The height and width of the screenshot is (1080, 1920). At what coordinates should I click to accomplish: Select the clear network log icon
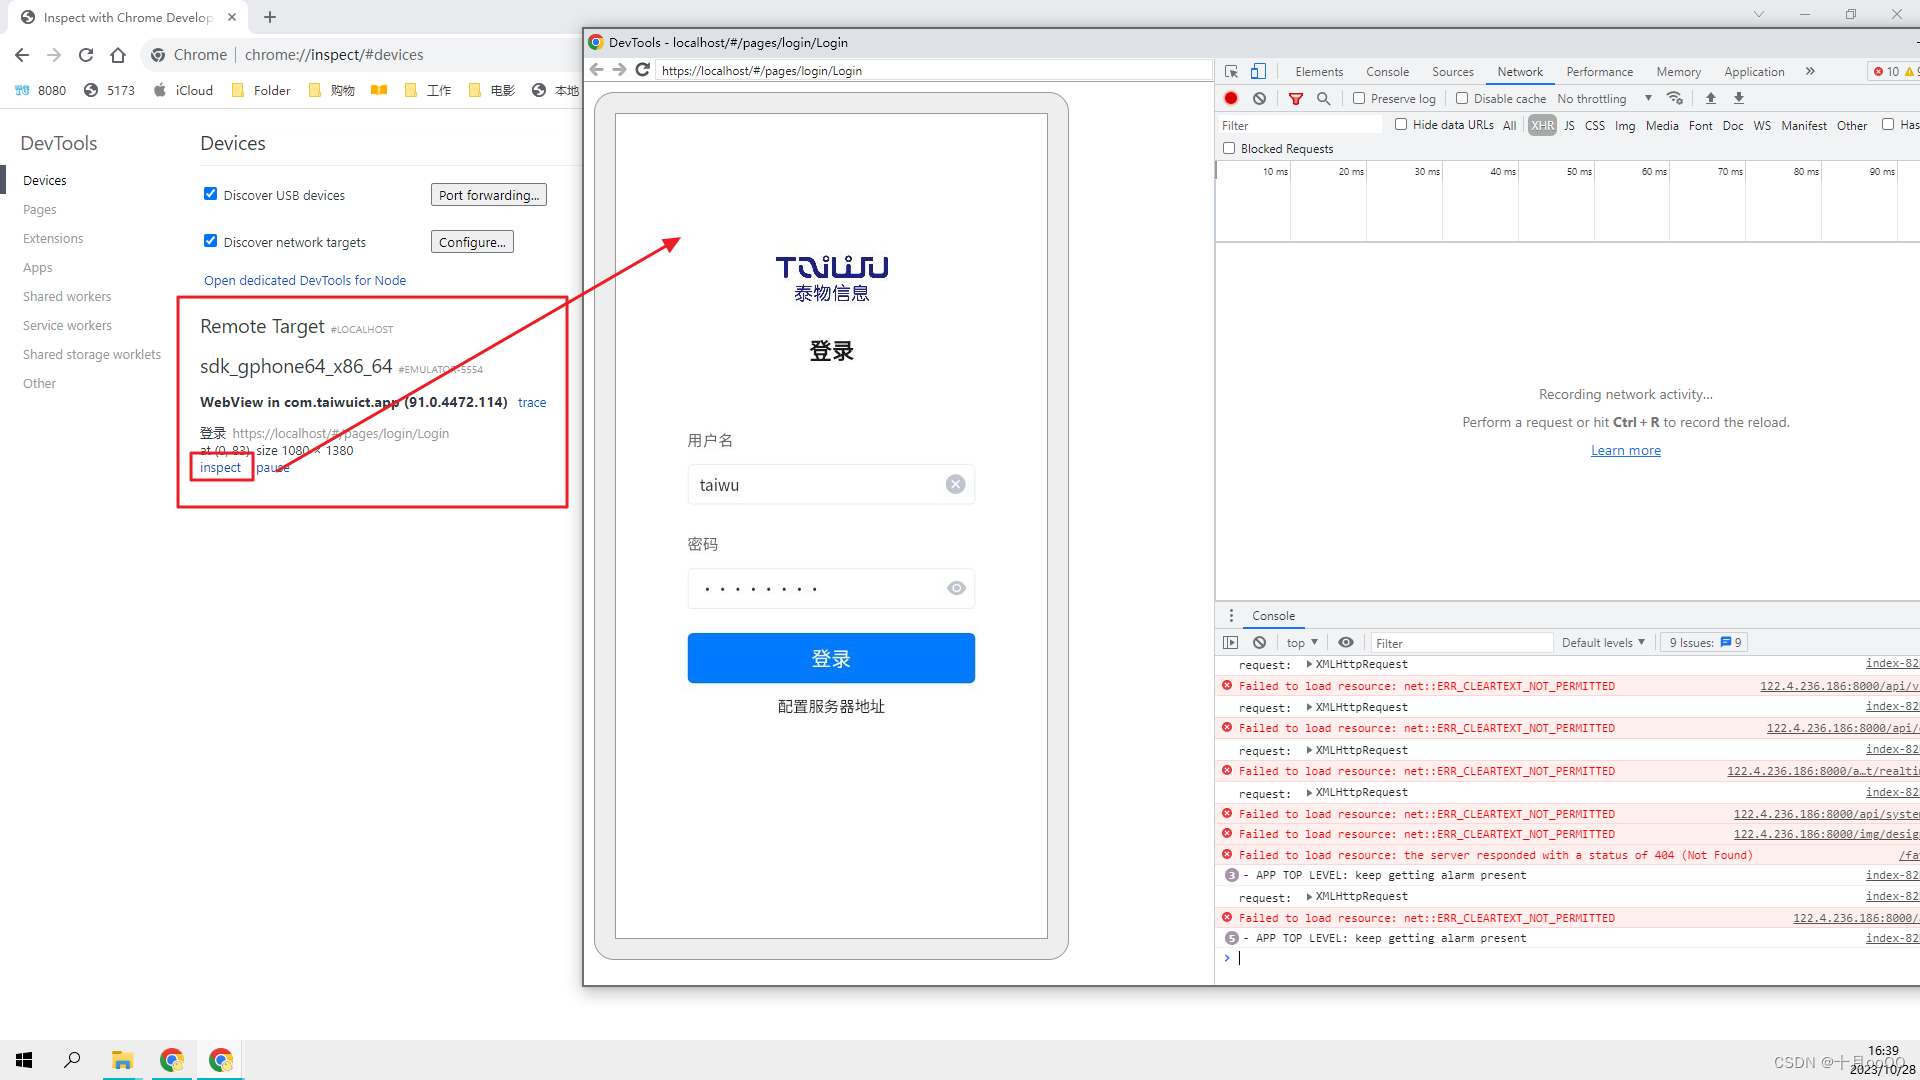pos(1259,98)
